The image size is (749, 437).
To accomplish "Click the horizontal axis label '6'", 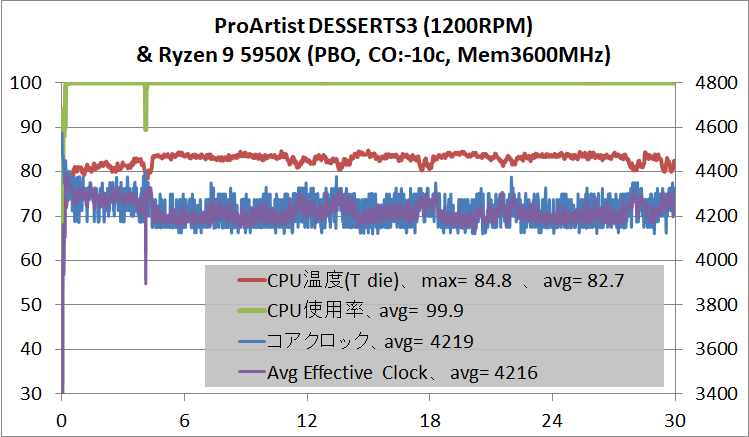I will pos(184,421).
